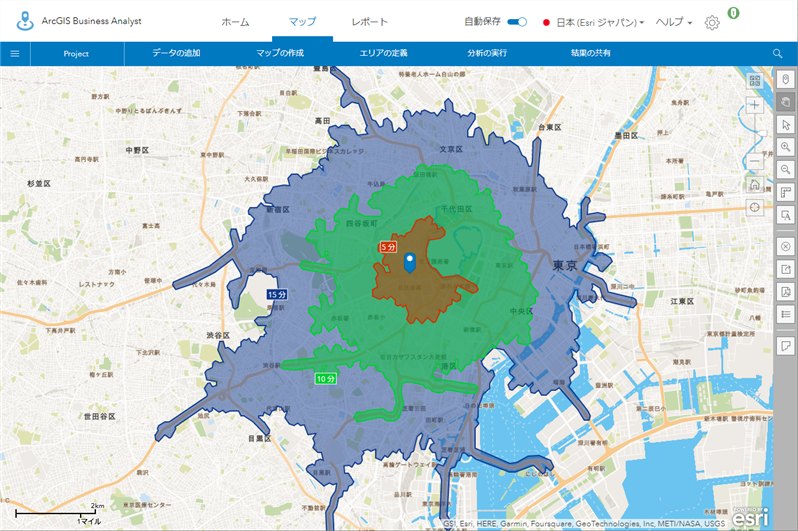Click the locate target button
Screen dimensions: 798x531
[x=754, y=206]
